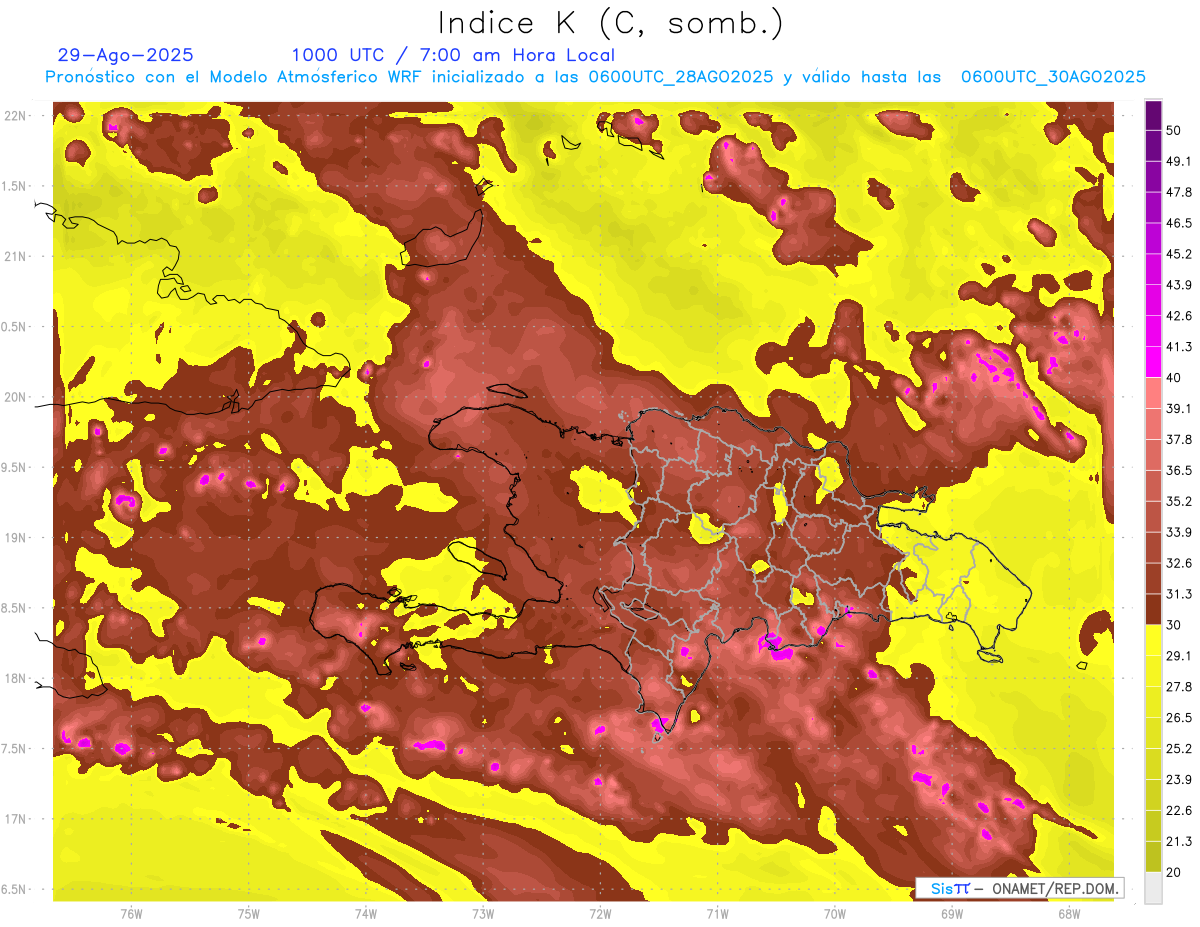Click the colorbar value "21.3"
1200x927 pixels.
pos(1179,842)
